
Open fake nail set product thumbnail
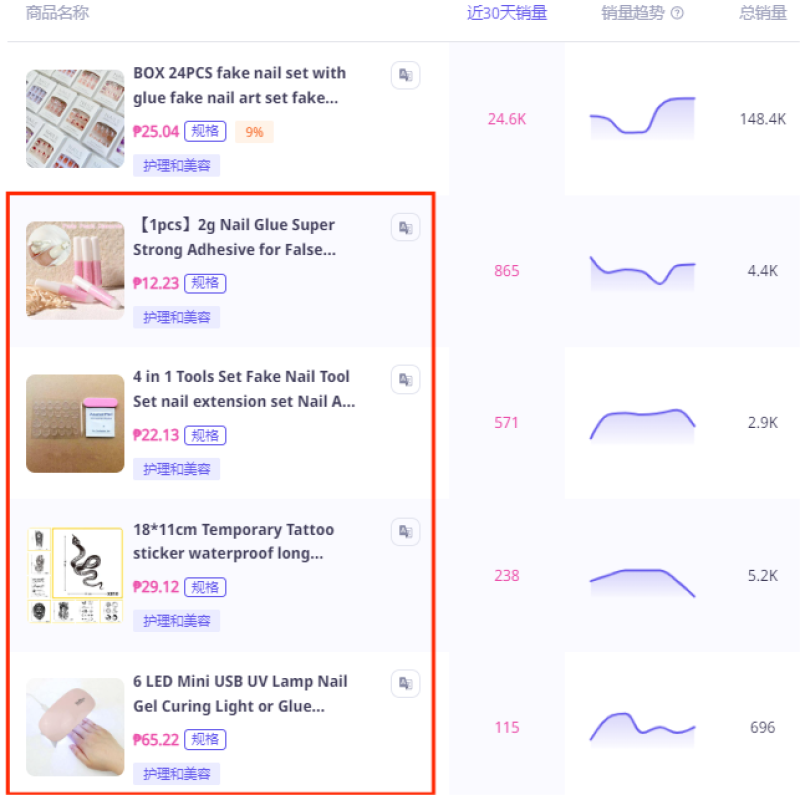pos(75,119)
